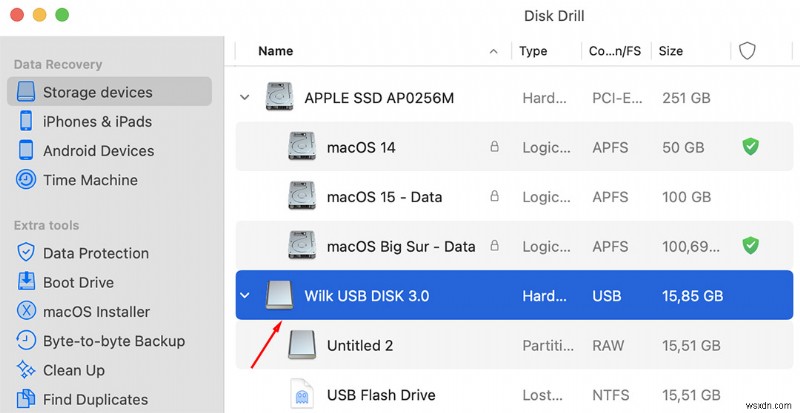Click the 15,85 GB size value
Viewport: 800px width, 413px height.
coord(692,296)
